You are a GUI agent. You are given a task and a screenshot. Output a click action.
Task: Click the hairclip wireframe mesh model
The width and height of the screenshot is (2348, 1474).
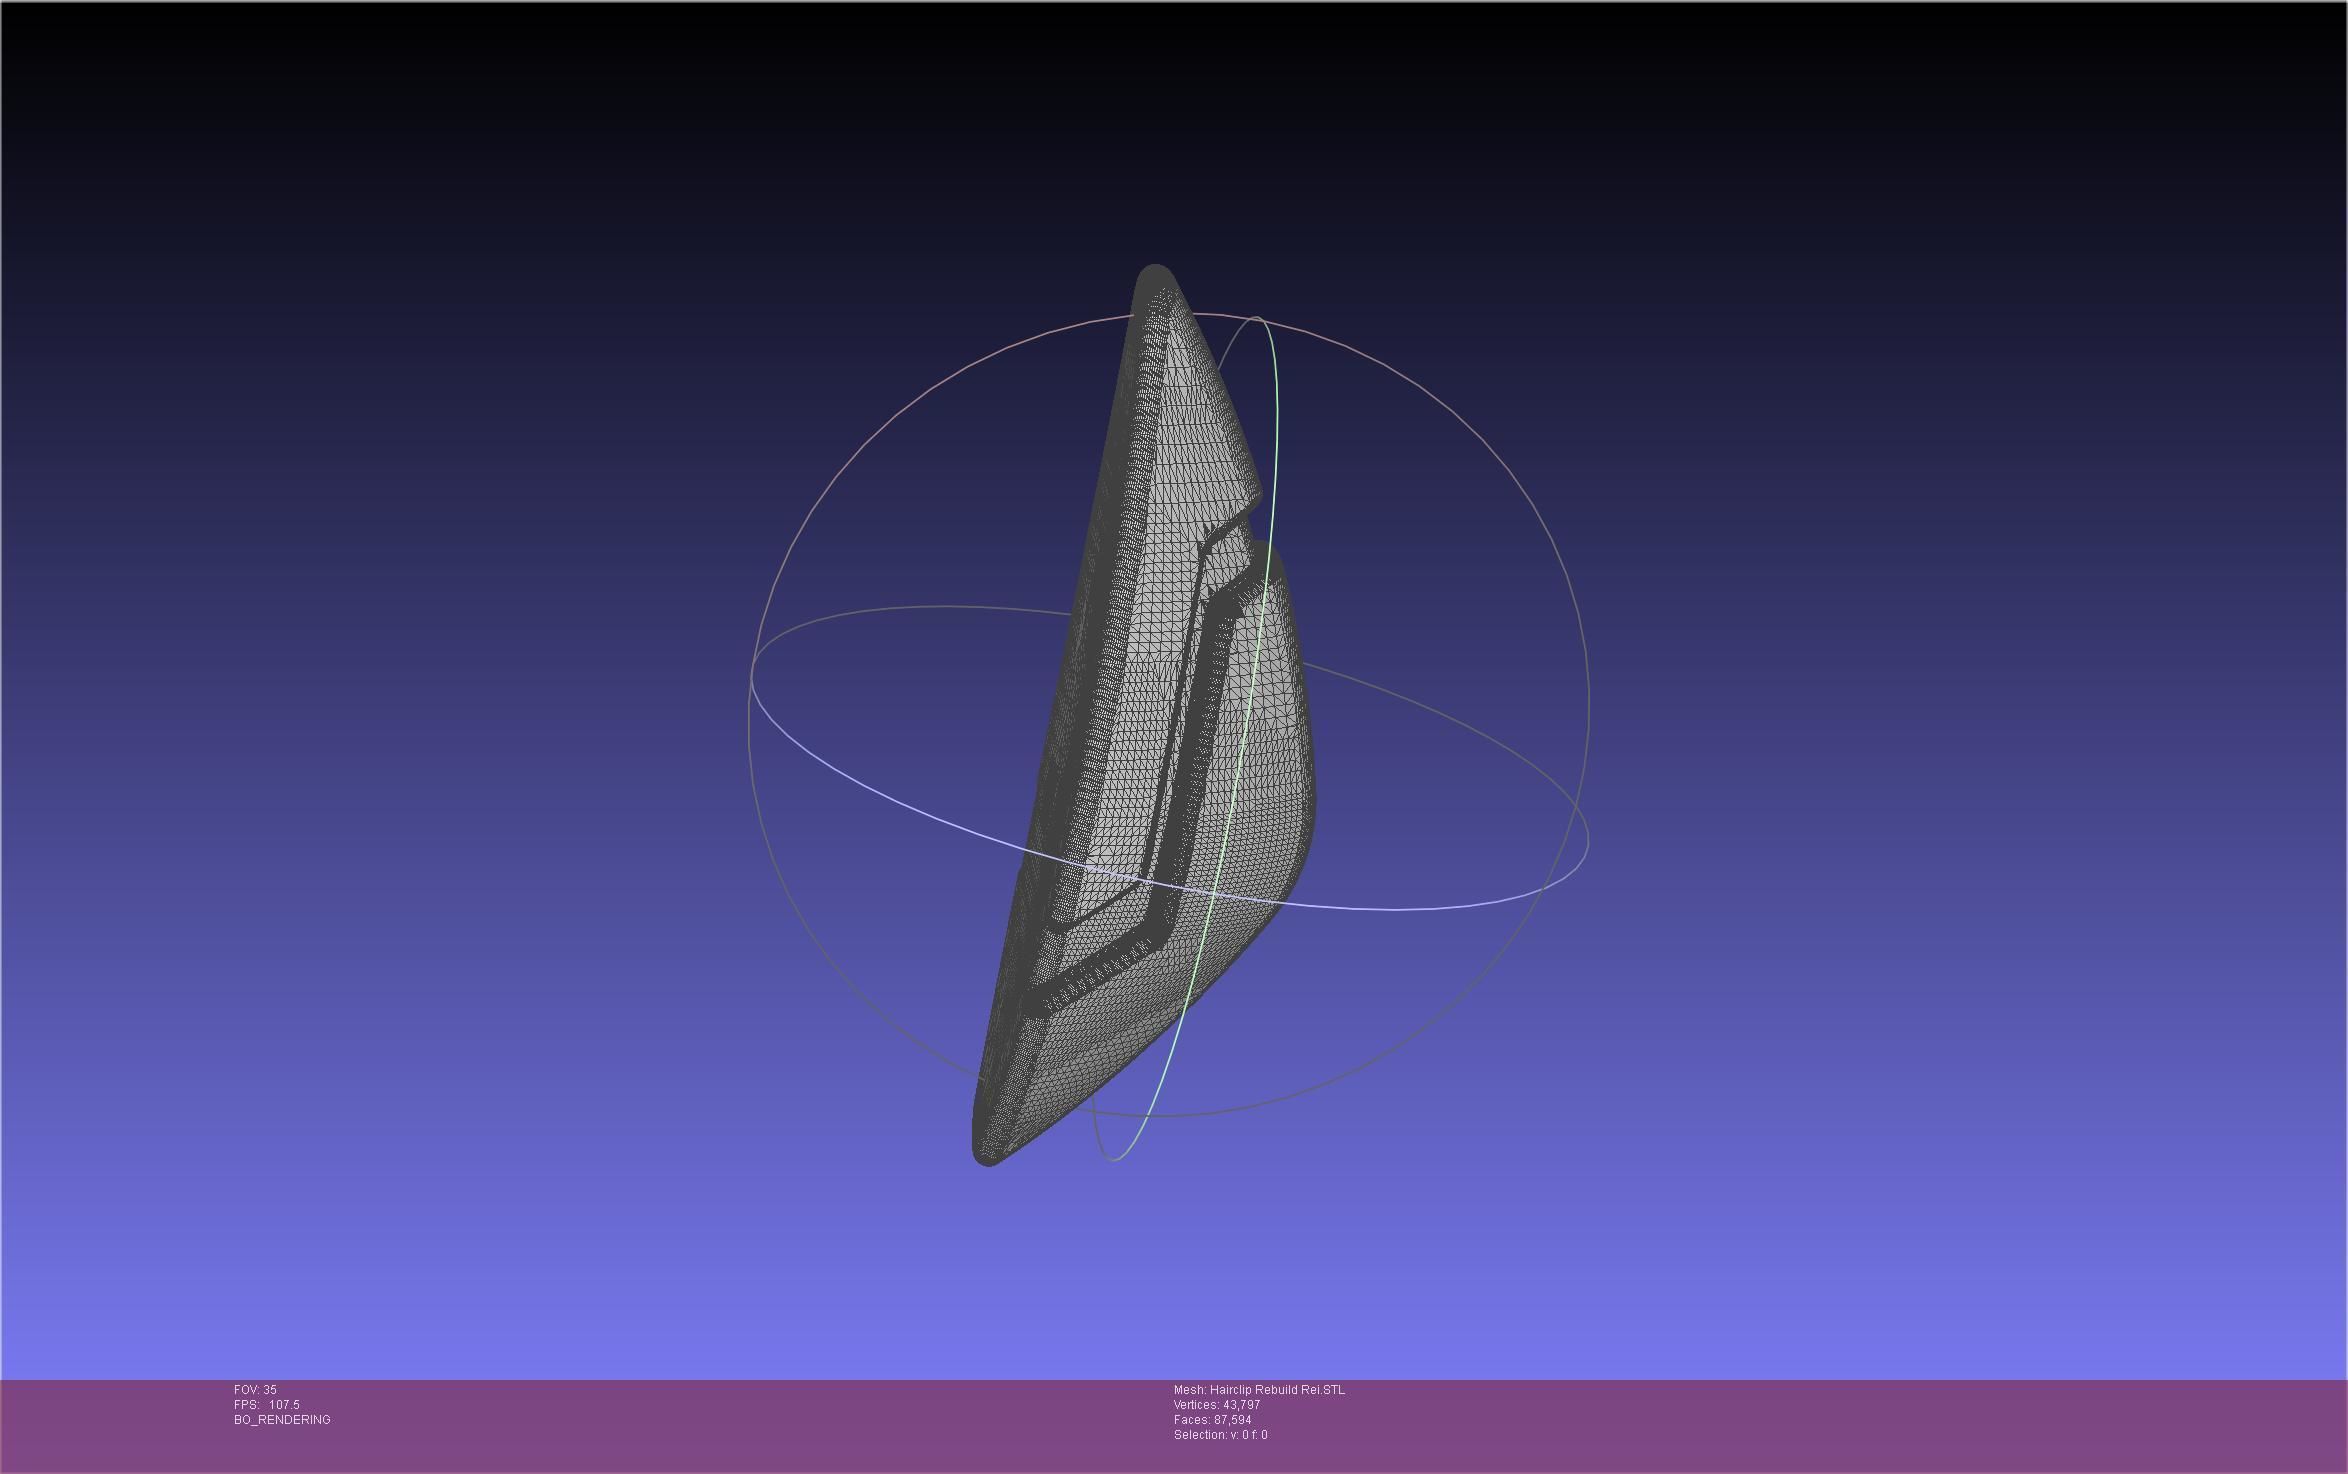(1144, 715)
